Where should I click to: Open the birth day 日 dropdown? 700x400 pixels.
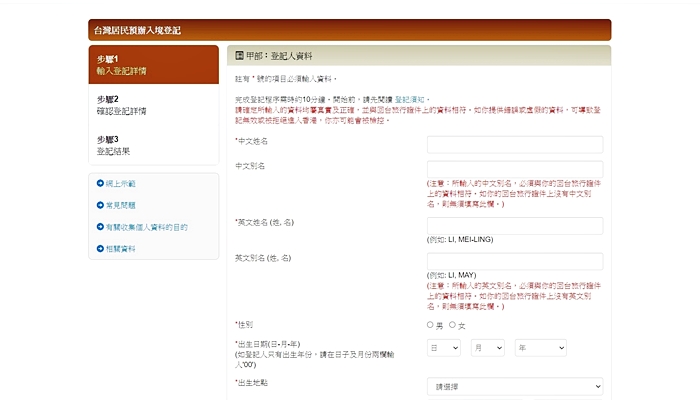[444, 347]
